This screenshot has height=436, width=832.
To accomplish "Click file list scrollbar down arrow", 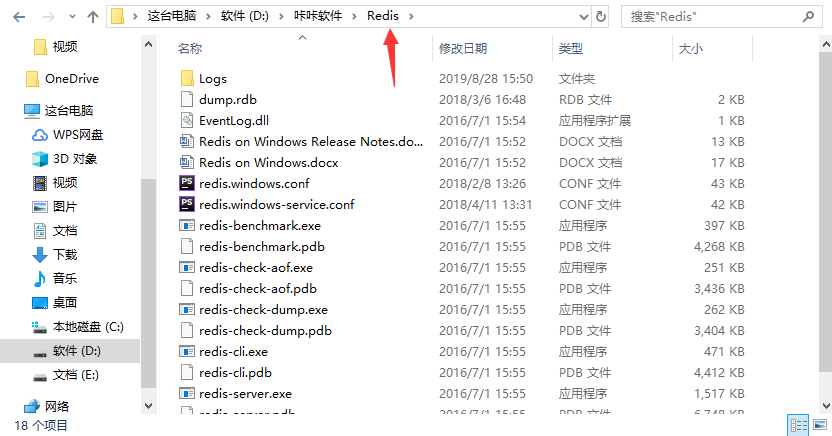I will pos(826,406).
